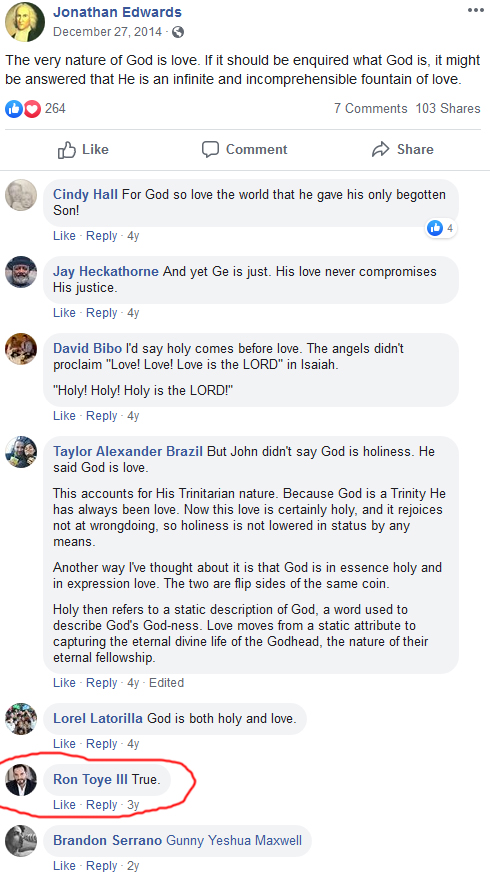Click the December 27, 2014 post timestamp
Image resolution: width=490 pixels, height=877 pixels.
[108, 32]
